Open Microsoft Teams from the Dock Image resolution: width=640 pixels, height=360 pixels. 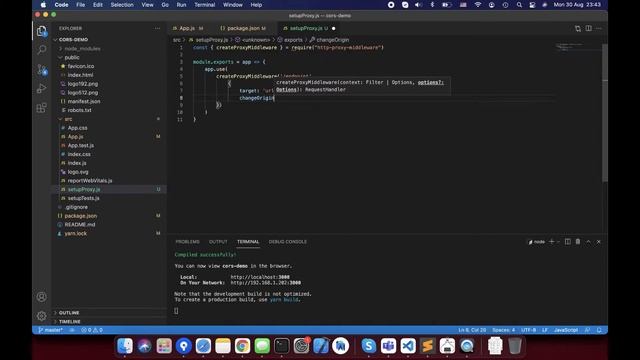click(388, 346)
